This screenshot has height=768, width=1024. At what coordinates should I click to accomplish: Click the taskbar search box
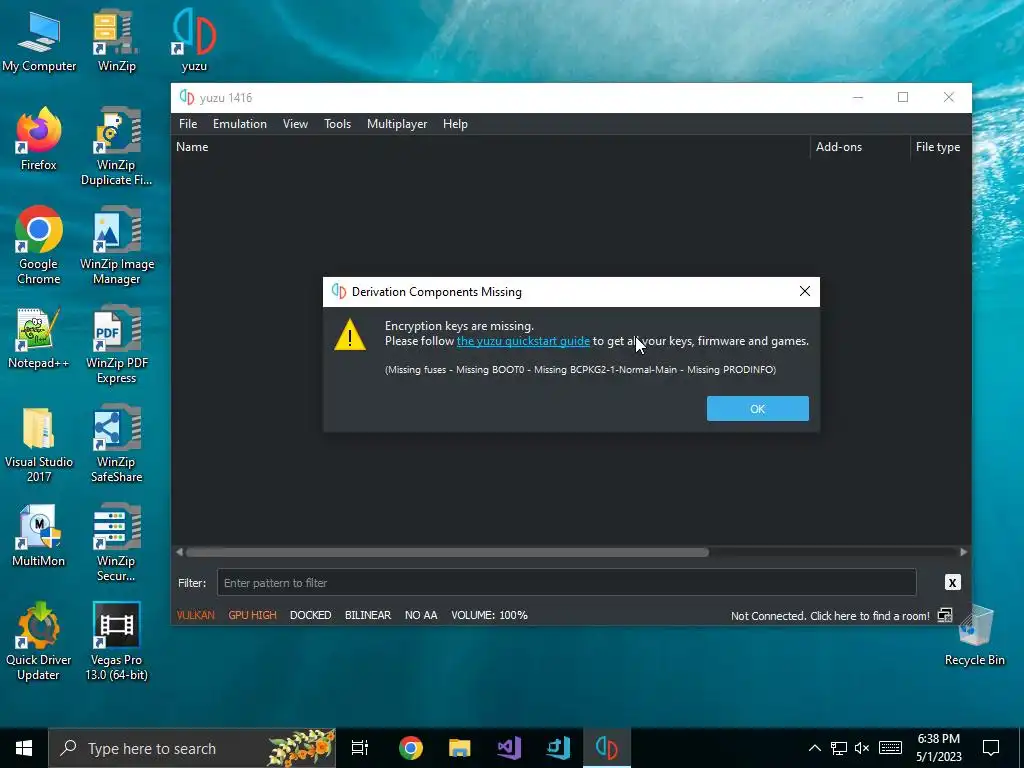pos(192,748)
